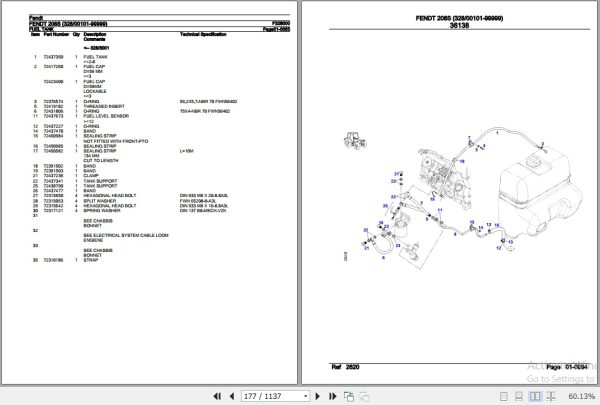The width and height of the screenshot is (600, 405).
Task: Select the STRAP entry on item 35
Action: [91, 260]
